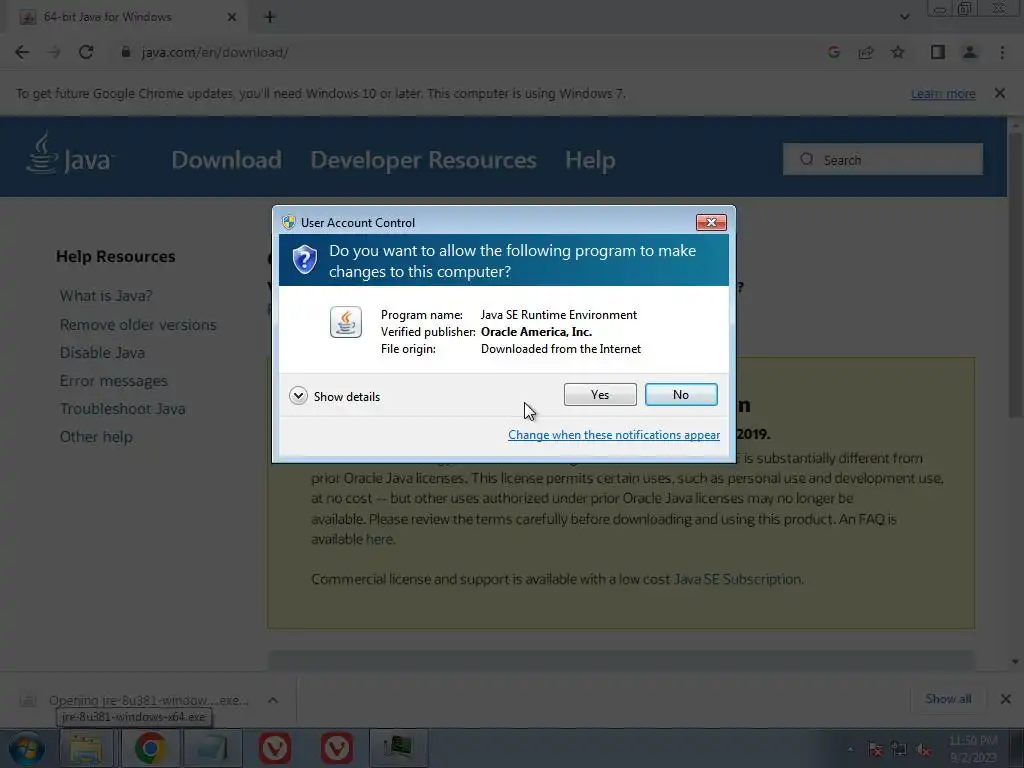This screenshot has height=768, width=1024.
Task: Open Developer Resources menu
Action: coord(423,160)
